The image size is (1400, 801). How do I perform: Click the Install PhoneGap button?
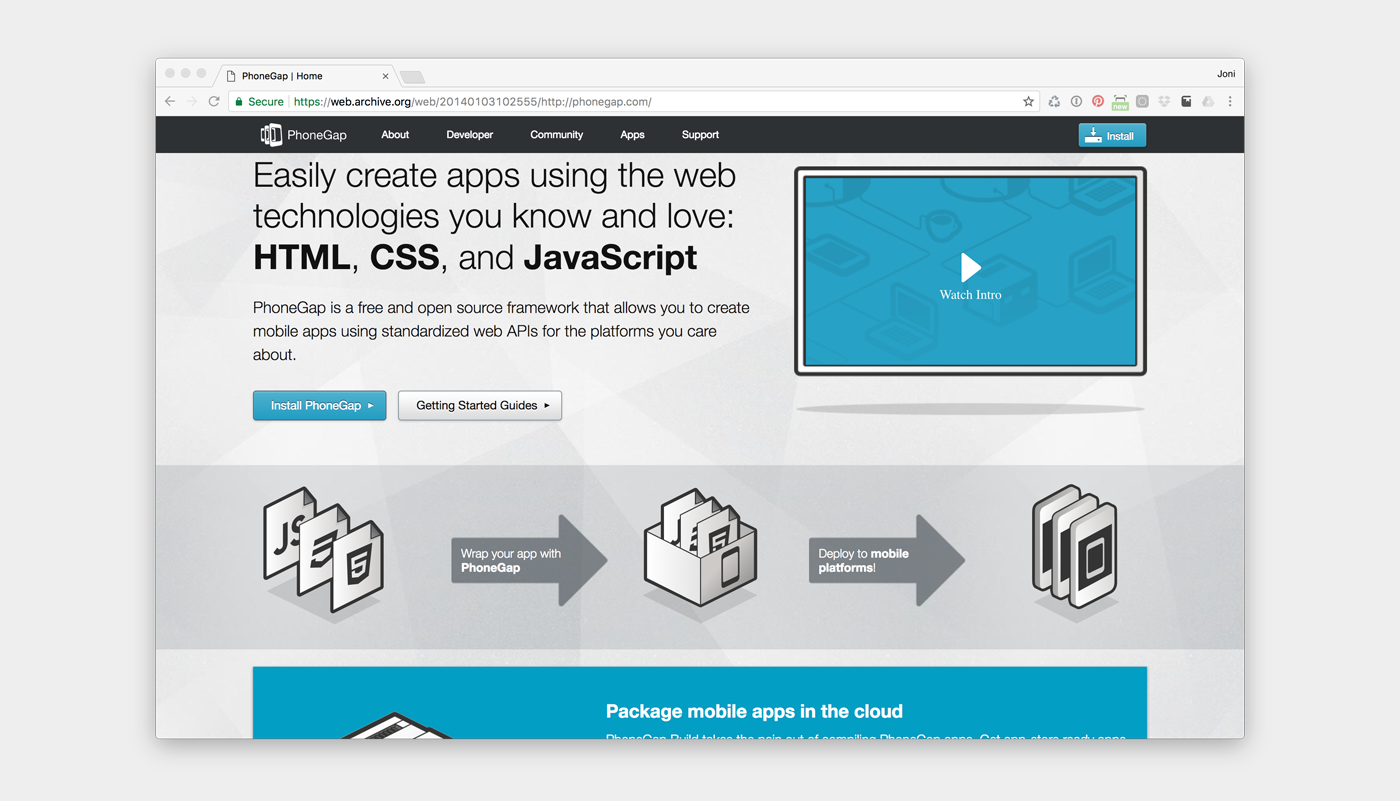320,405
